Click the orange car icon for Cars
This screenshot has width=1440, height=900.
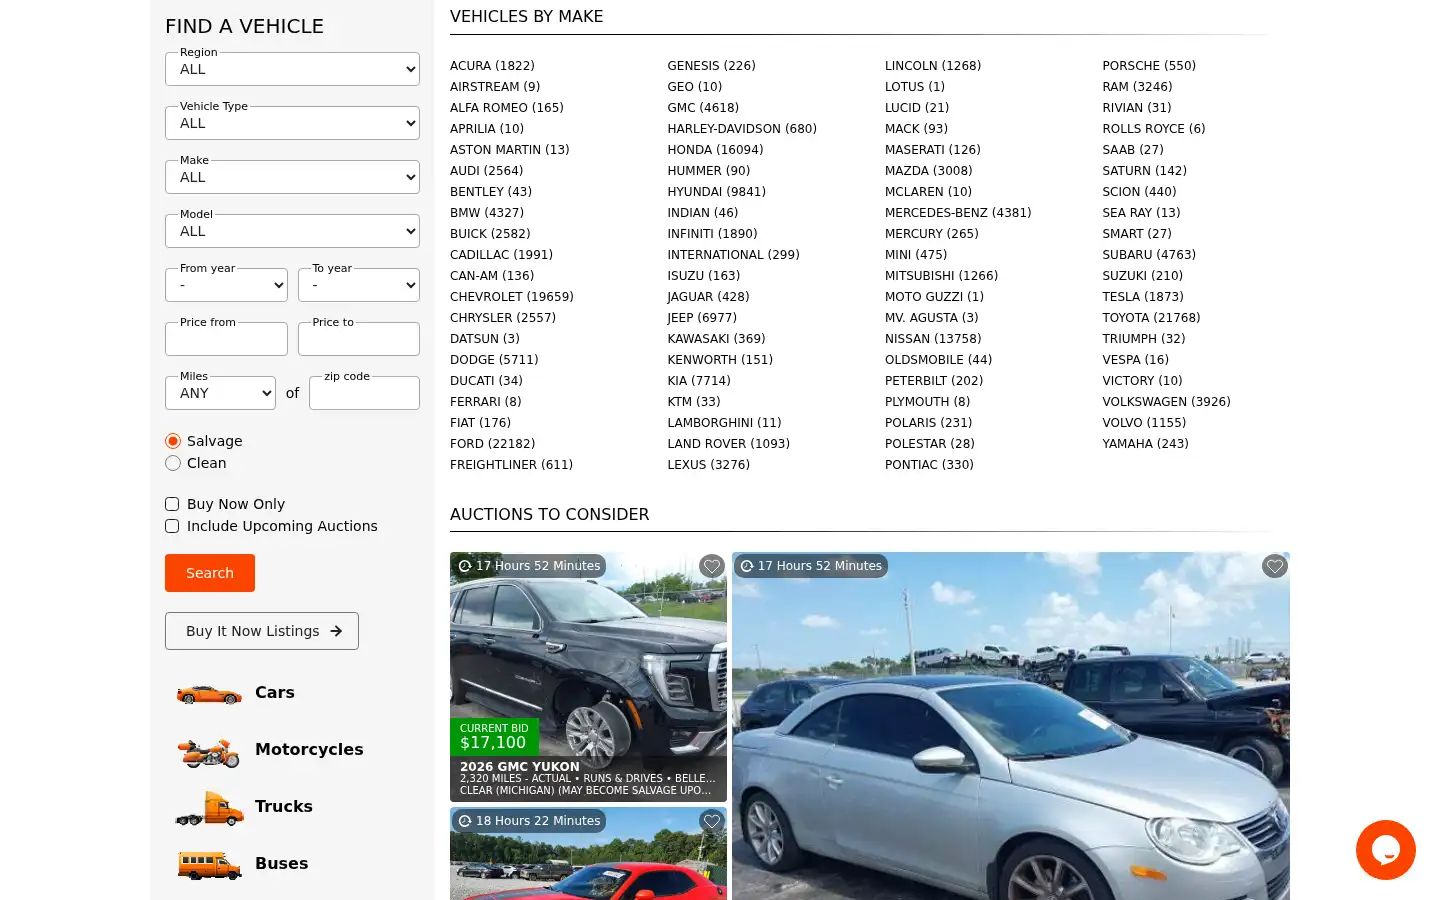click(209, 694)
